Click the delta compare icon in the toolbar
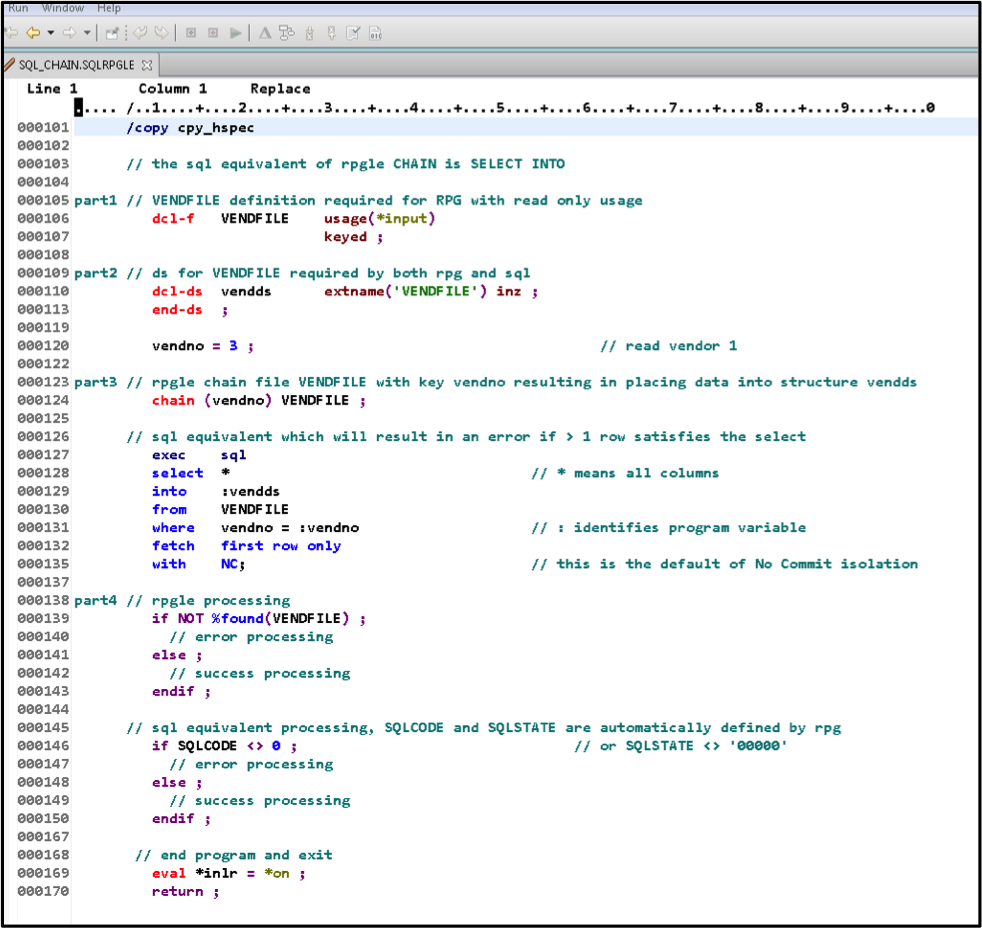 (x=264, y=32)
